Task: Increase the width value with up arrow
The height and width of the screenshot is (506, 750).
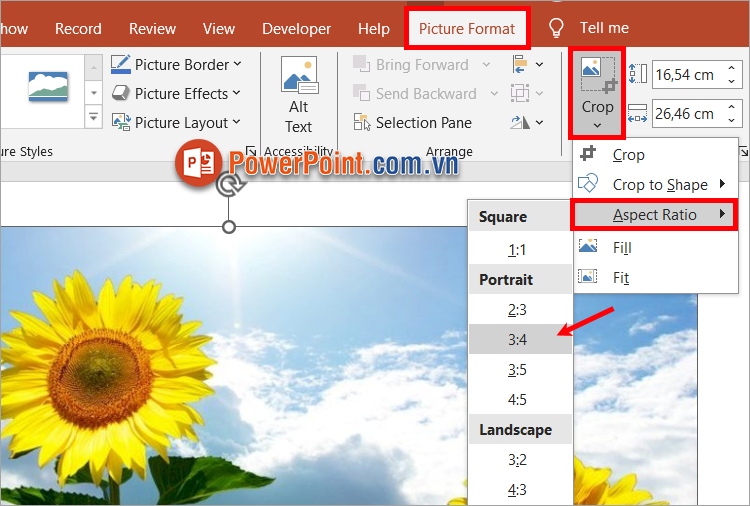Action: click(x=731, y=107)
